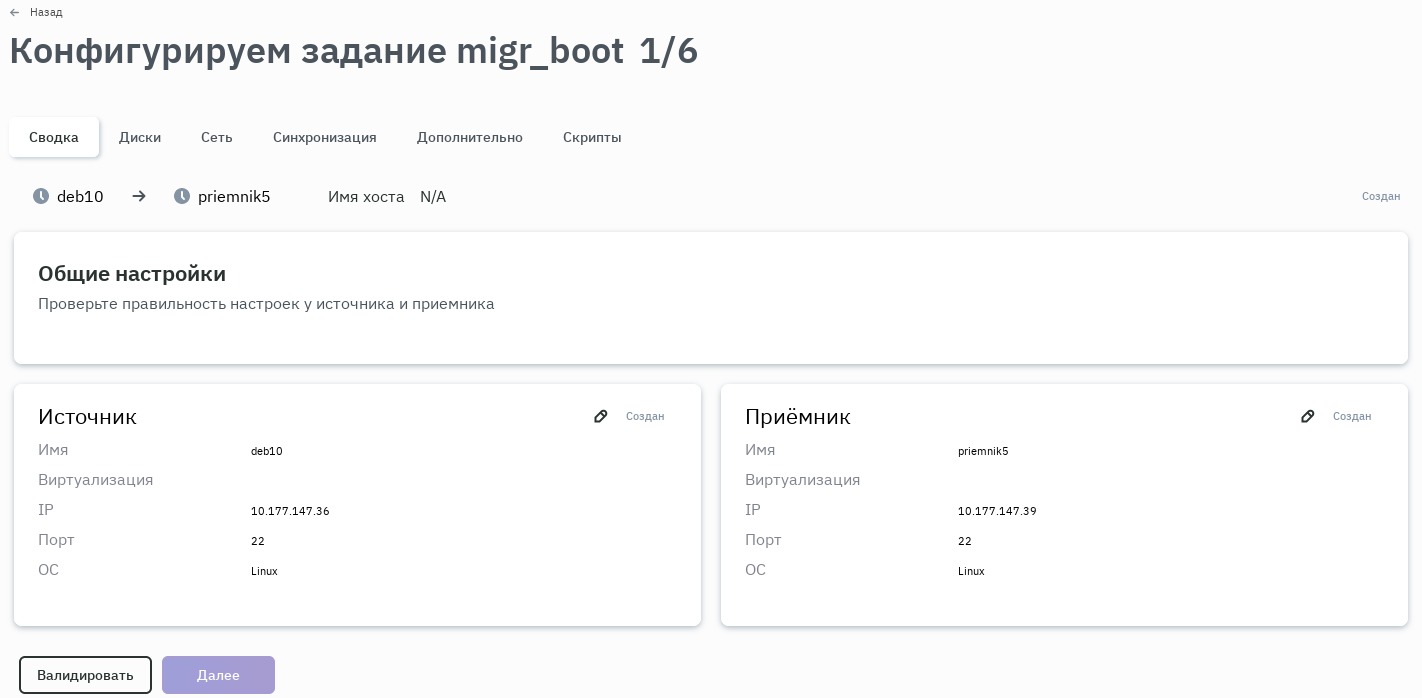The image size is (1422, 698).
Task: Select the source IP 10.177.147.36
Action: click(290, 511)
